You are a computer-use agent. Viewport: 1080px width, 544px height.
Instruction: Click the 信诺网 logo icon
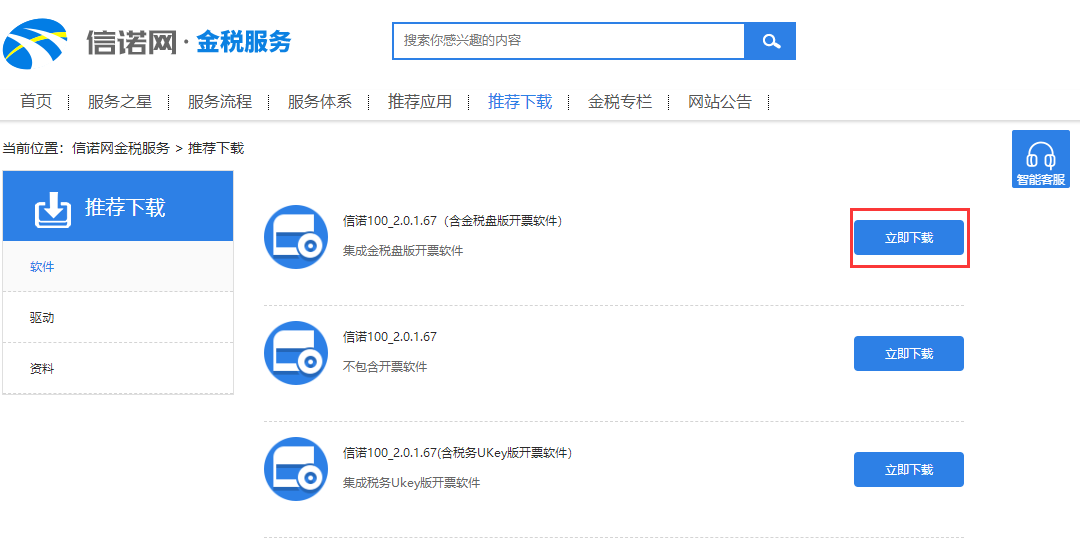pos(34,43)
